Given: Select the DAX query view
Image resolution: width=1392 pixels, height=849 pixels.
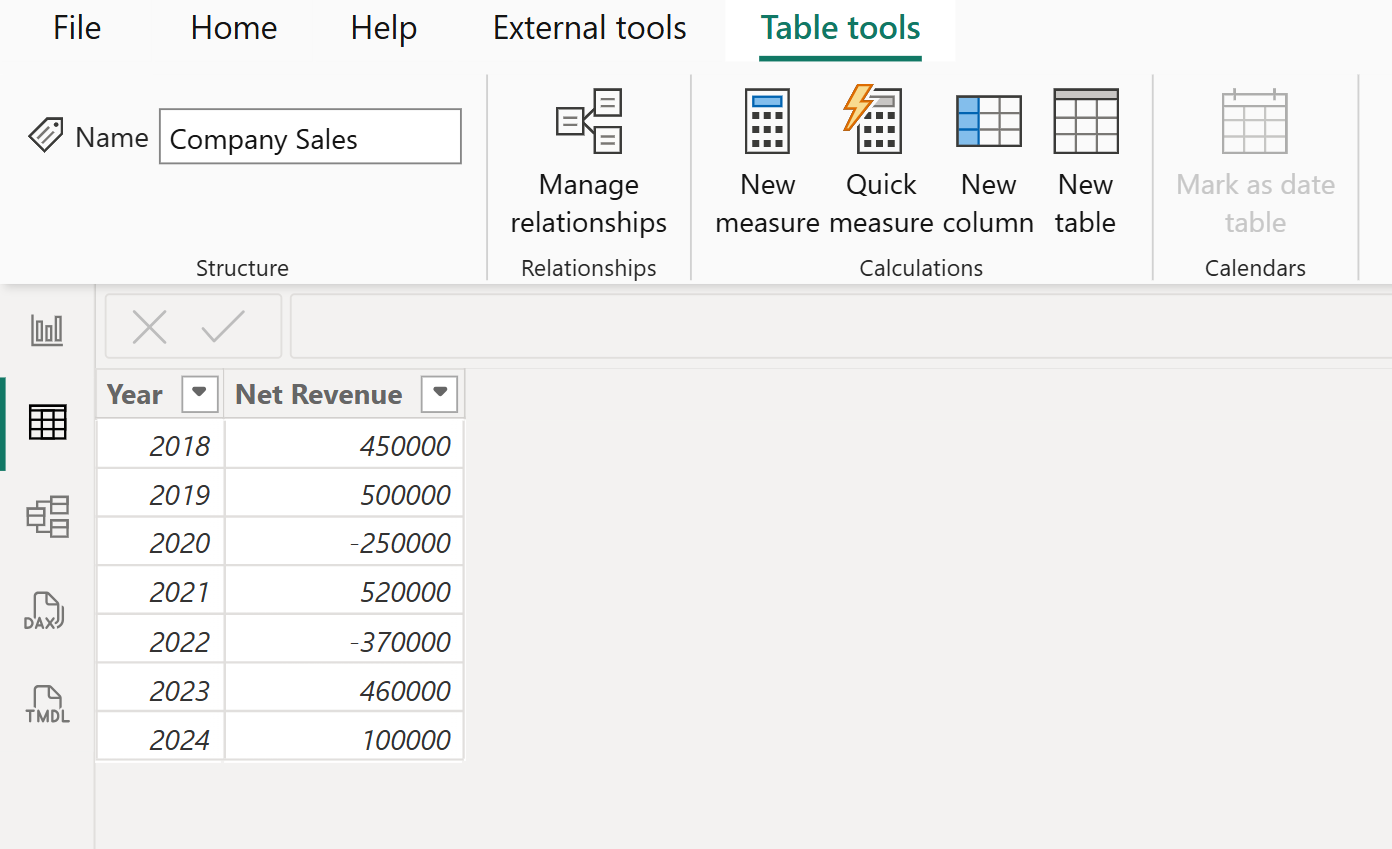Looking at the screenshot, I should 46,610.
